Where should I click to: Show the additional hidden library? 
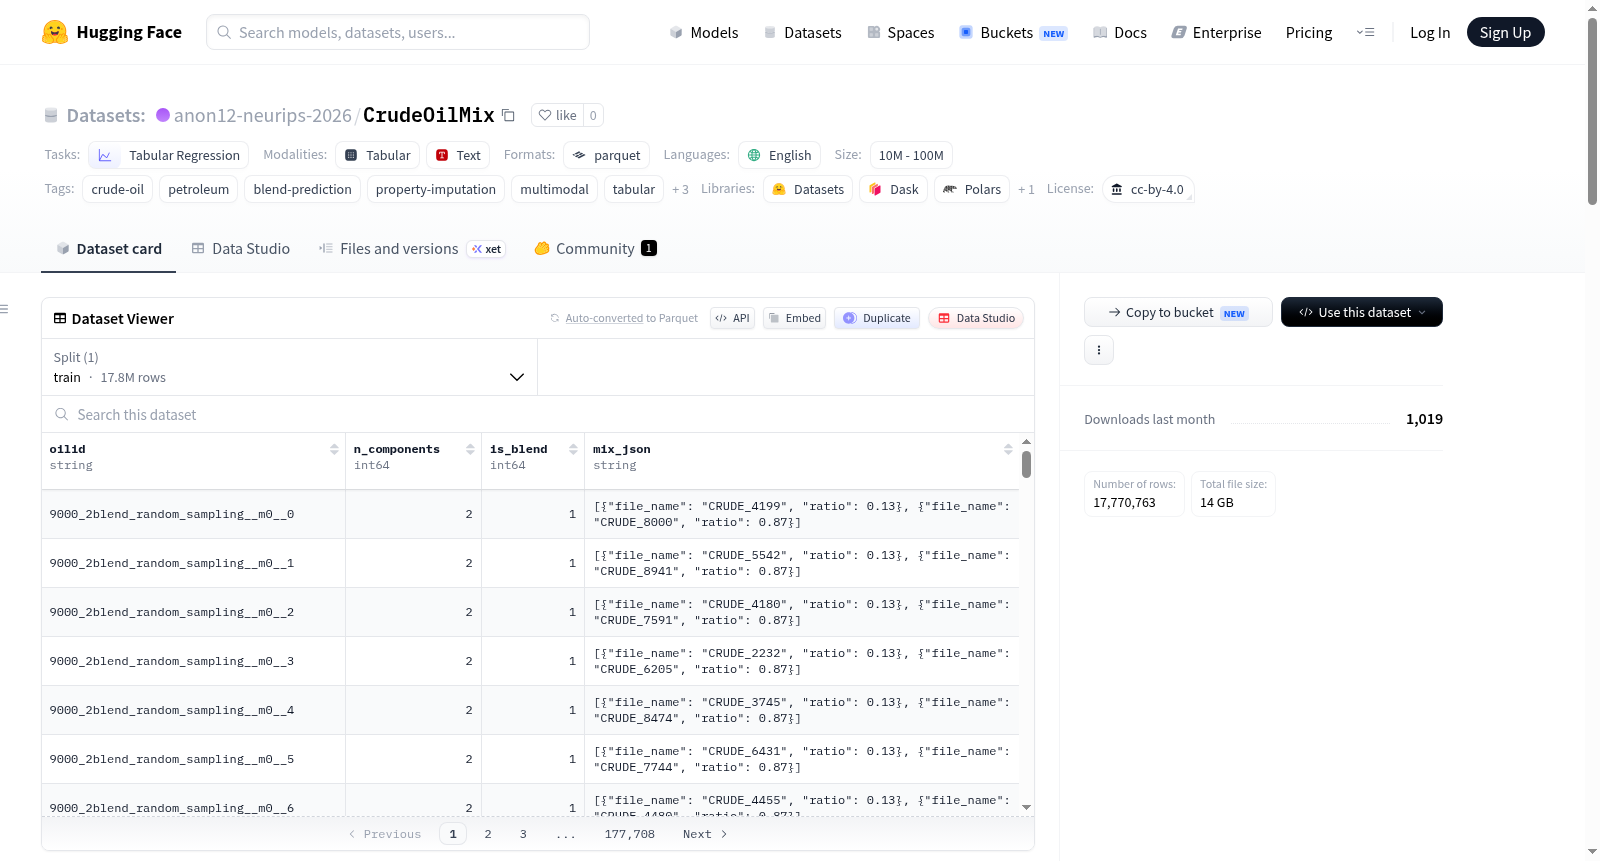pos(1026,189)
